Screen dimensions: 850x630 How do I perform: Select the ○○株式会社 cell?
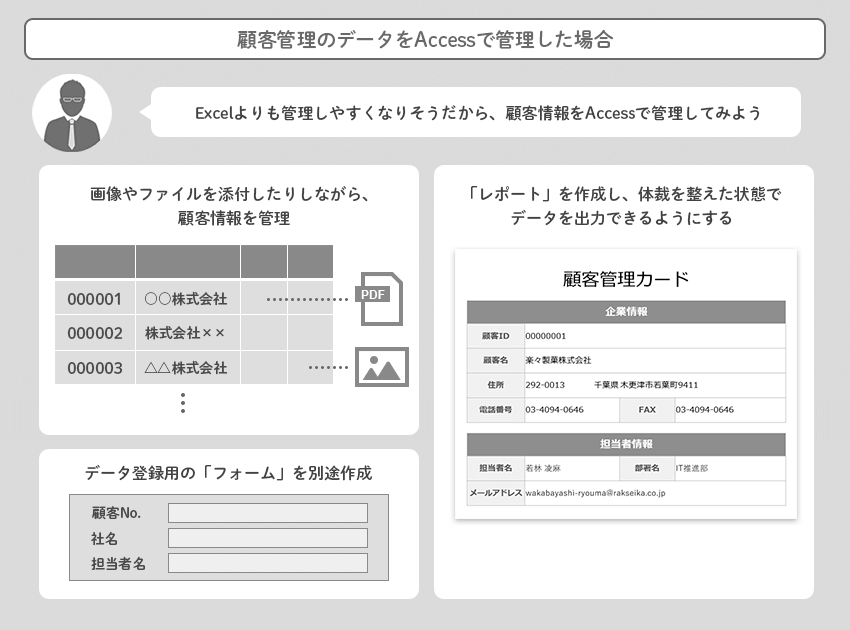[188, 298]
